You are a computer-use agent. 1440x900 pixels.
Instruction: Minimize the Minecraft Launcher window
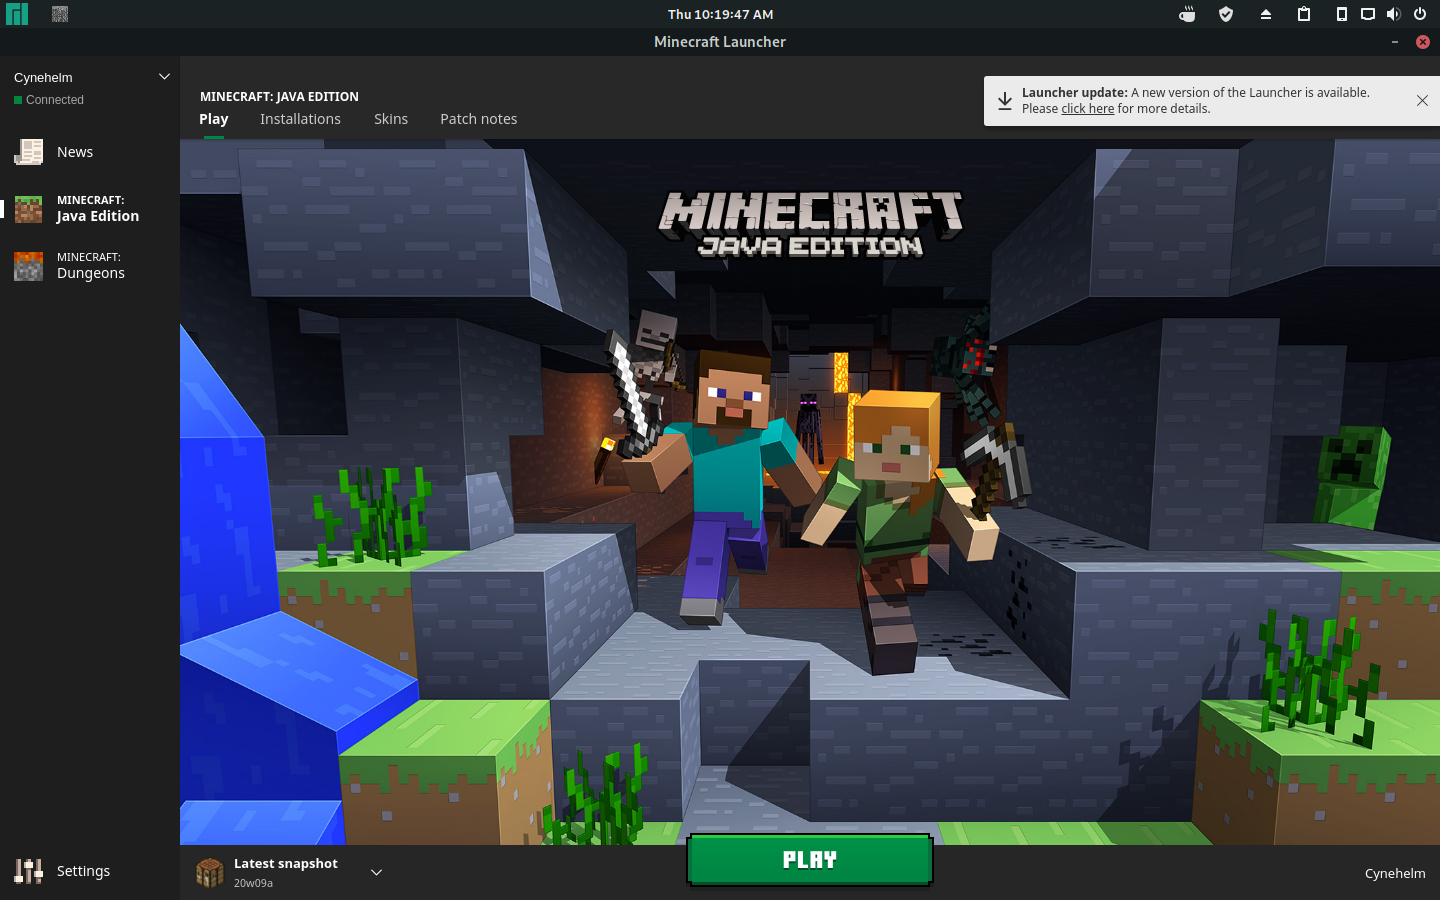1395,42
